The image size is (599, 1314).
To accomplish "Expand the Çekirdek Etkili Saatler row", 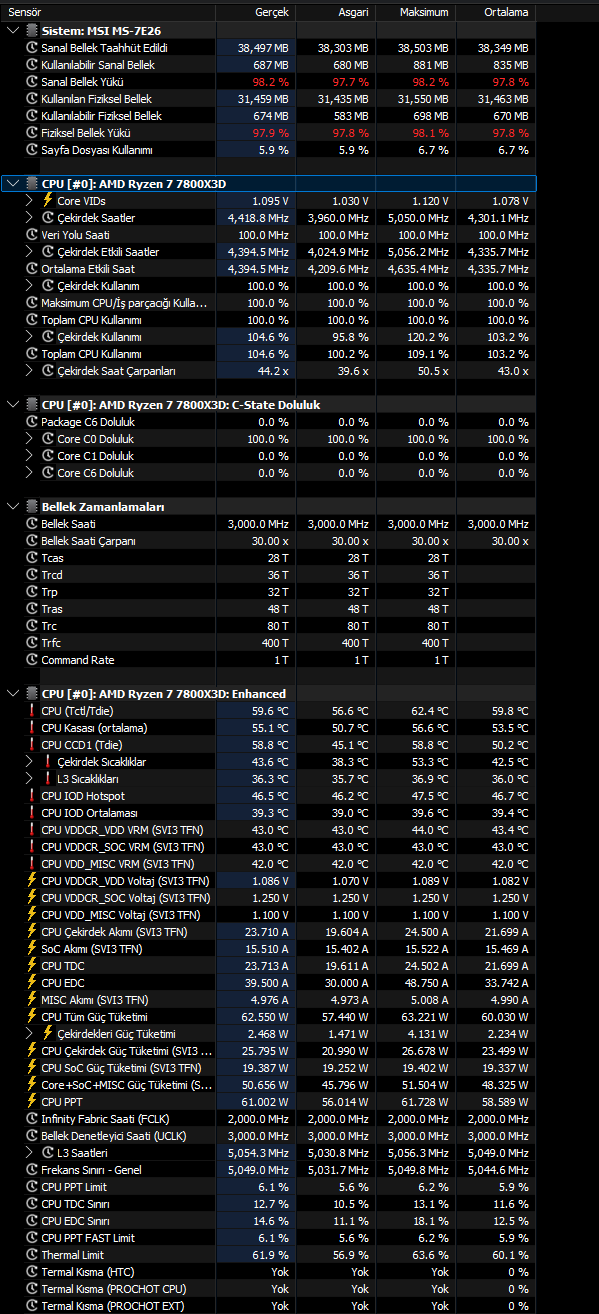I will tap(29, 252).
